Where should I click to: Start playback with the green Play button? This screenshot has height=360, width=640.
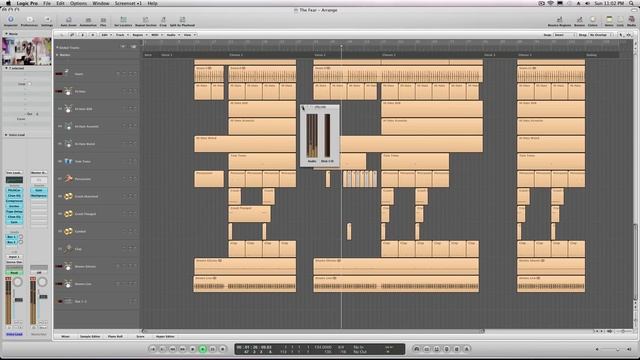[202, 349]
